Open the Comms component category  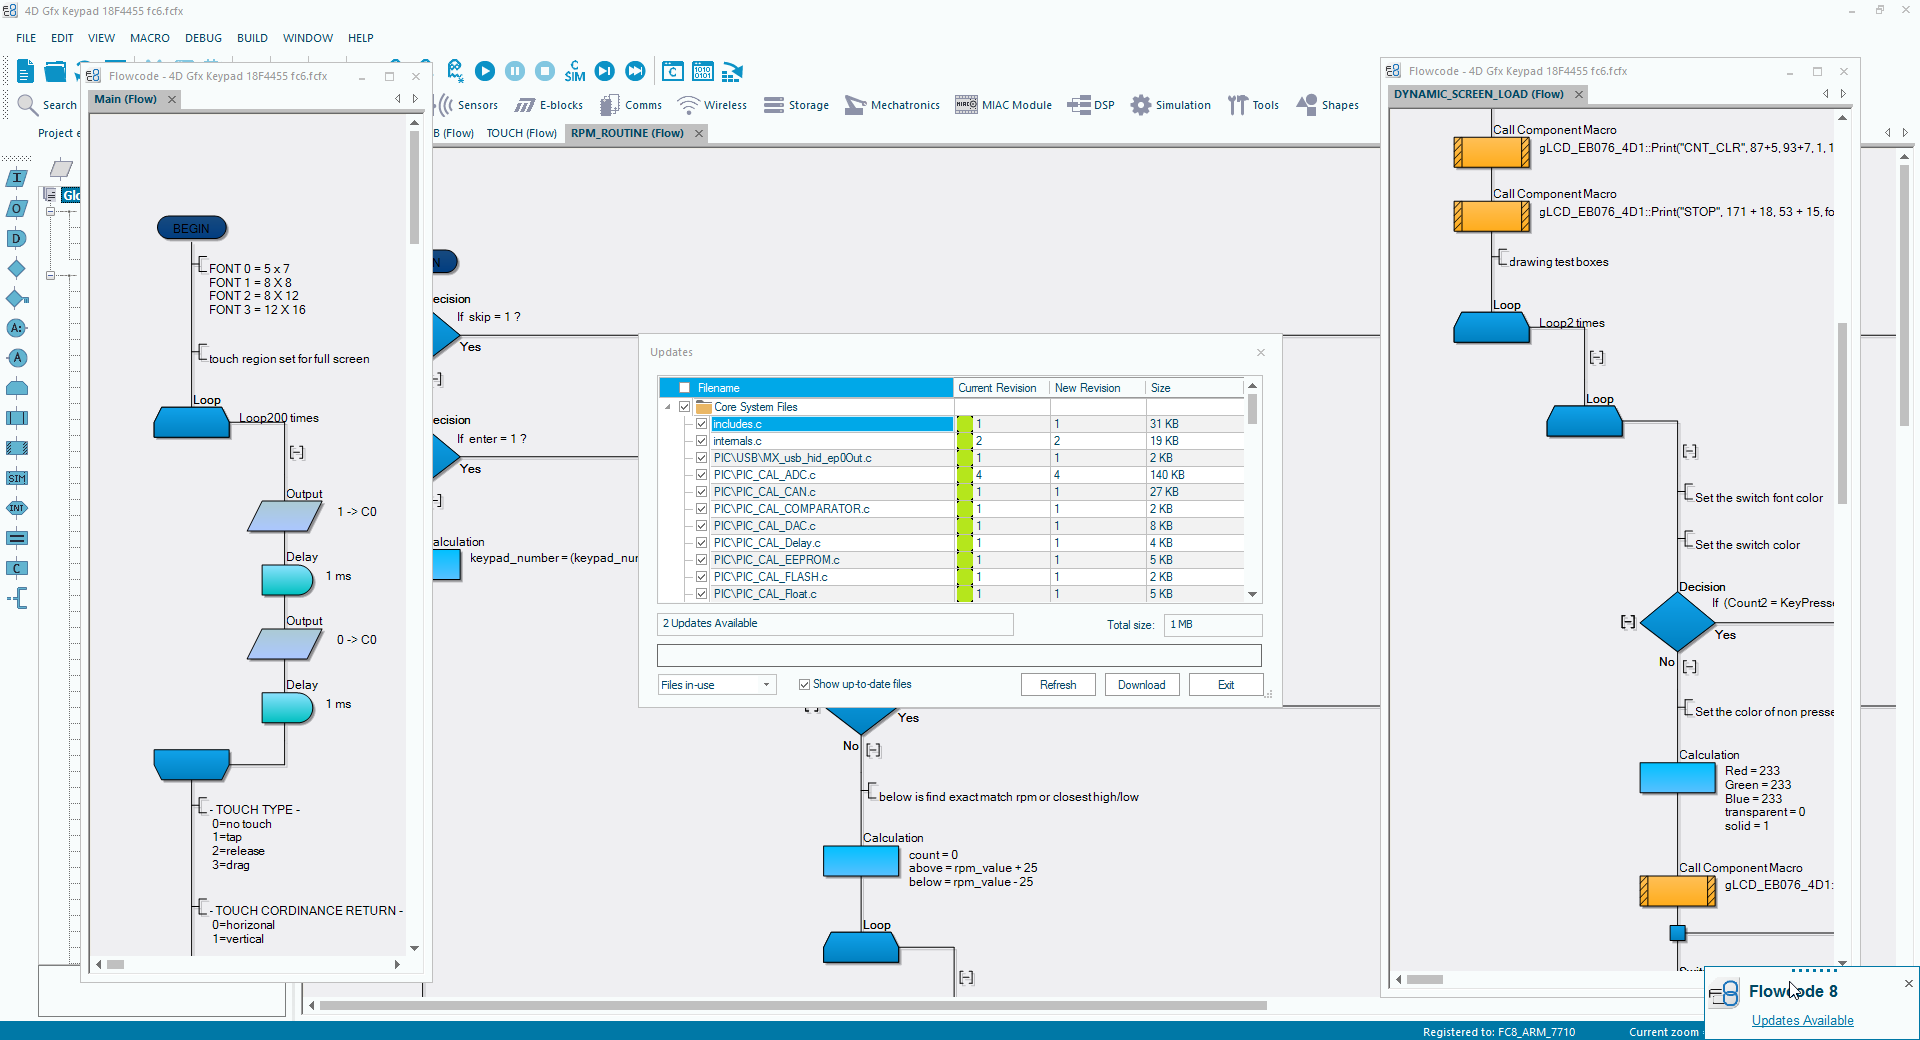tap(631, 105)
